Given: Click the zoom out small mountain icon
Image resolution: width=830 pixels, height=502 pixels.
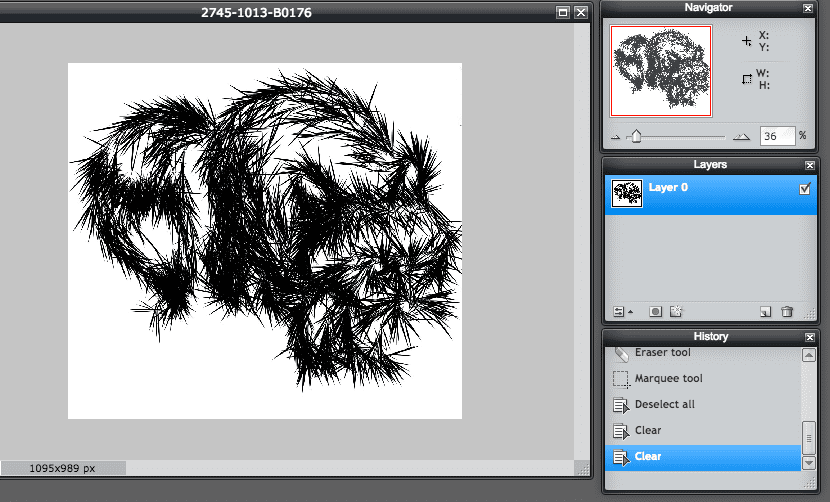Looking at the screenshot, I should click(x=615, y=136).
